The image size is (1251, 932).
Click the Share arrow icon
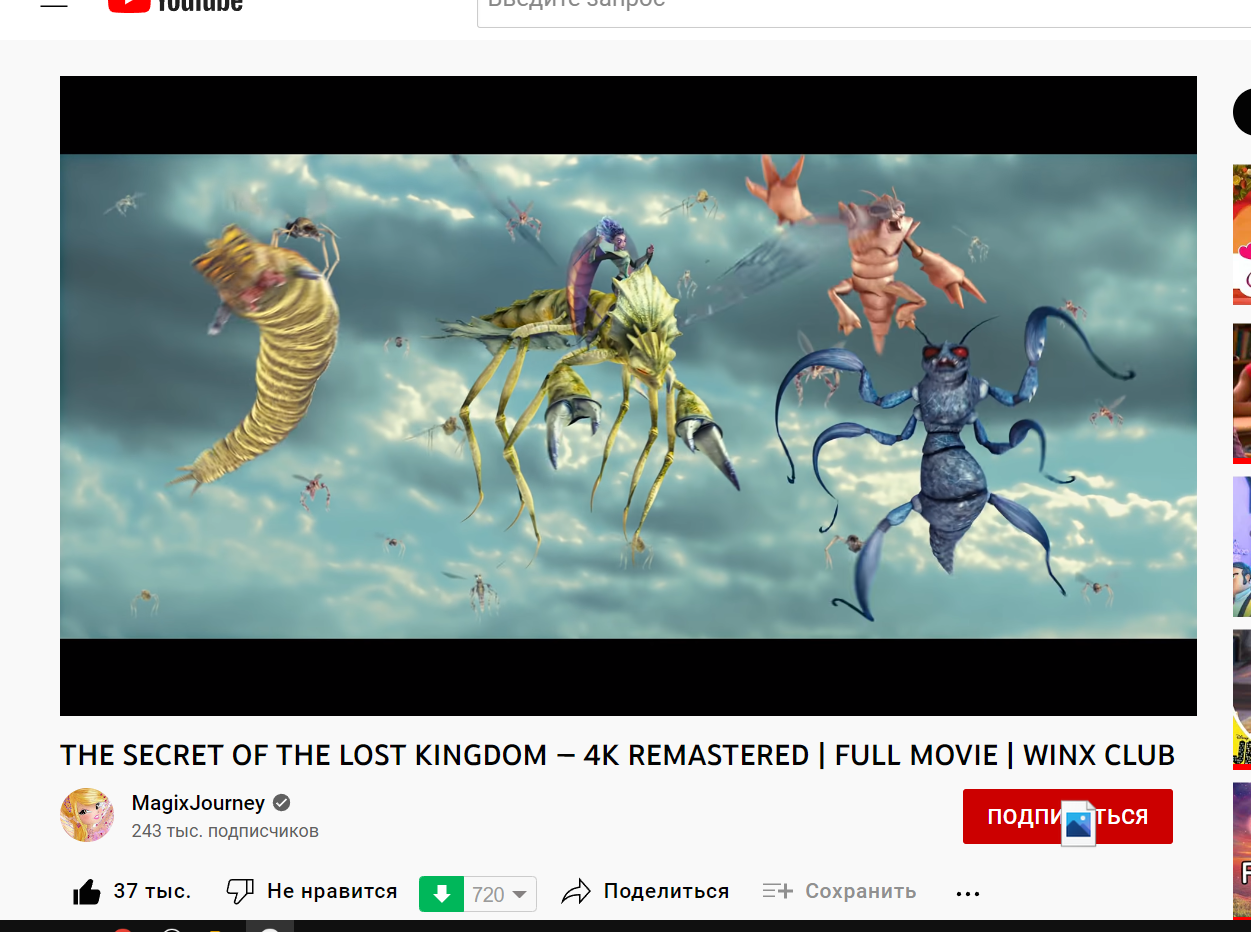(576, 892)
